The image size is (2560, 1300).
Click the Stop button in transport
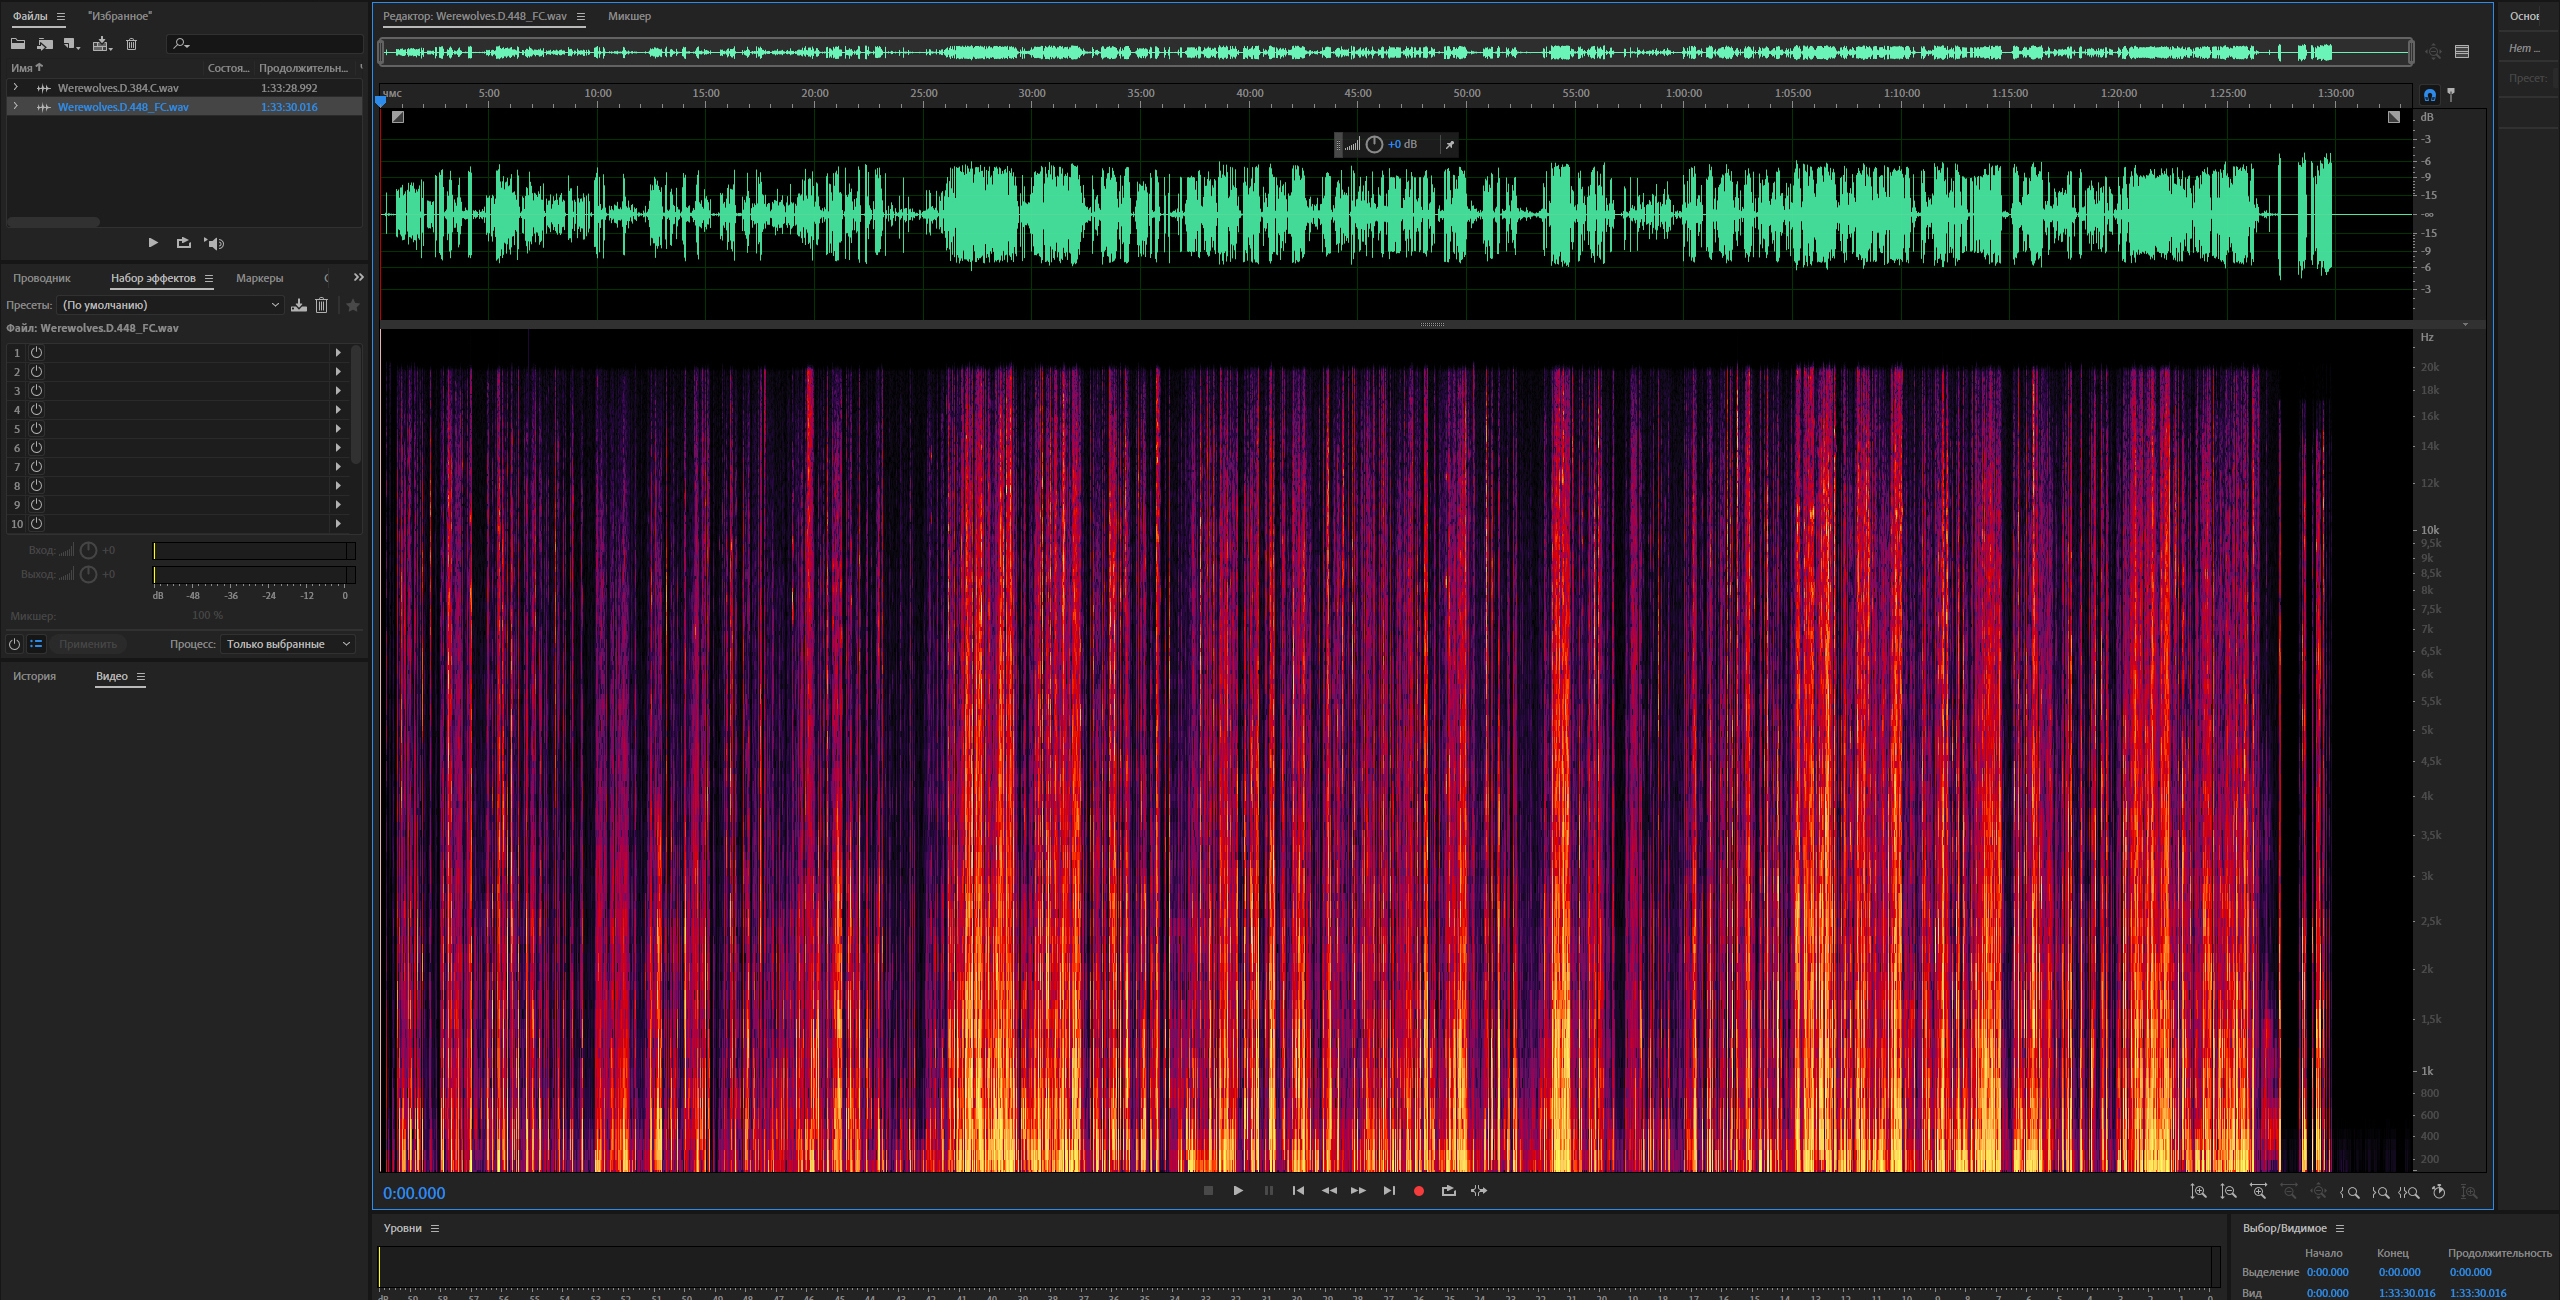tap(1208, 1191)
